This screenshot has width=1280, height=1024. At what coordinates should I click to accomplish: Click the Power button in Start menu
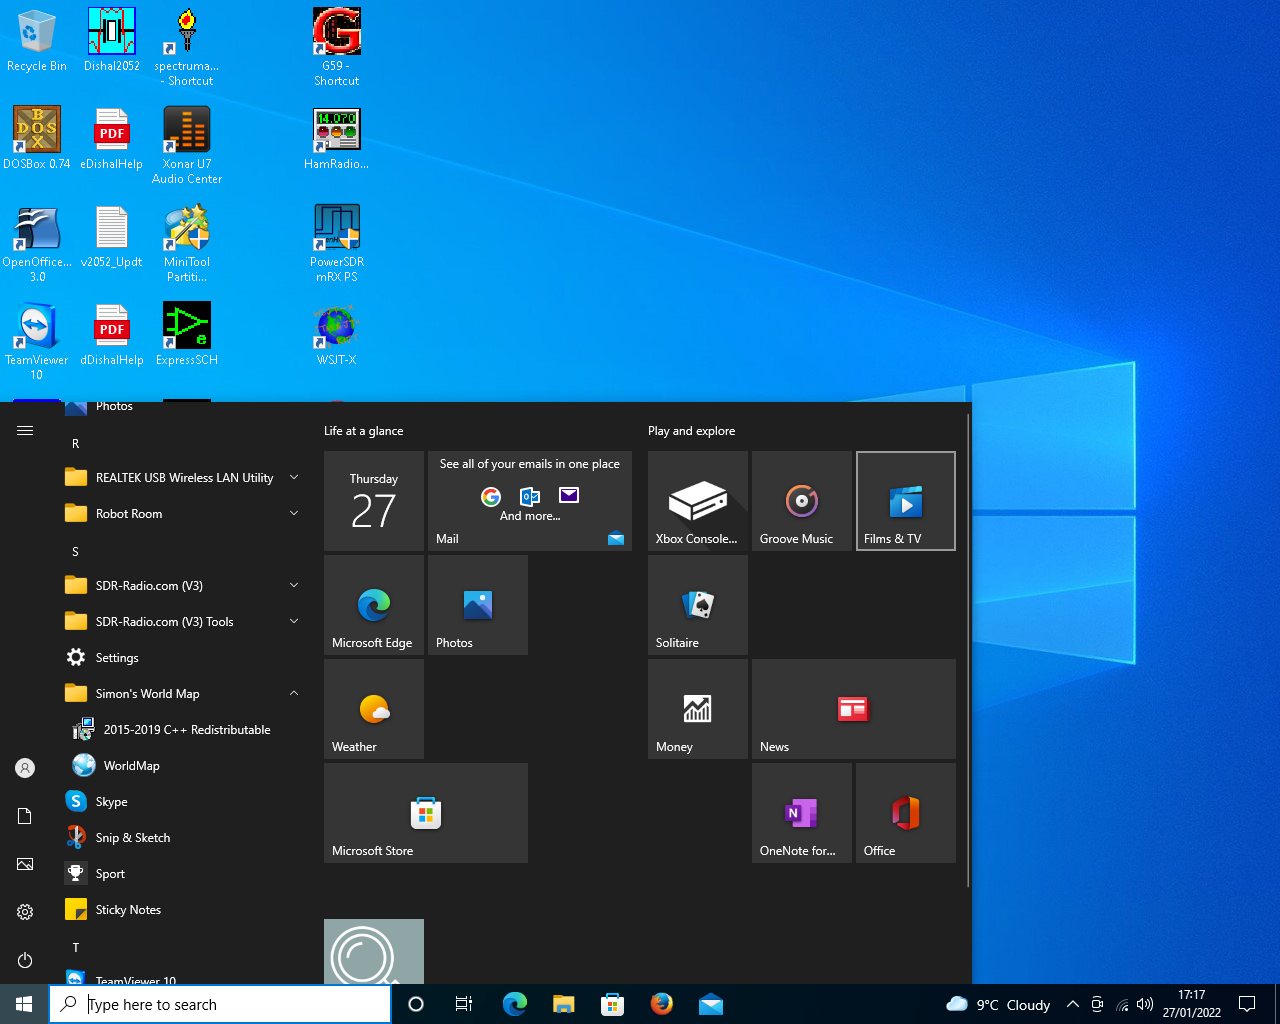coord(25,960)
